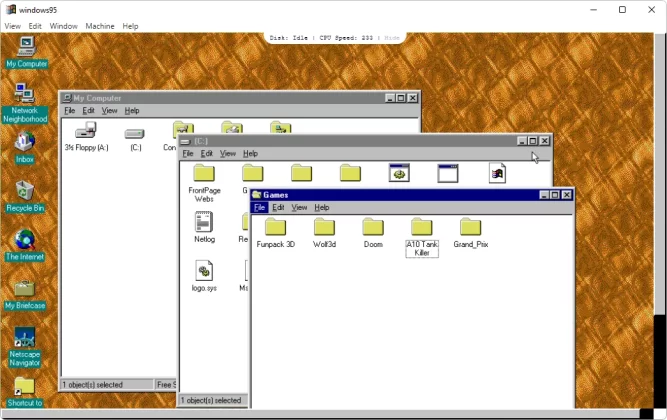Click '1 object(s) selected' in My Computer status bar
Viewport: 667px width, 420px height.
92,385
